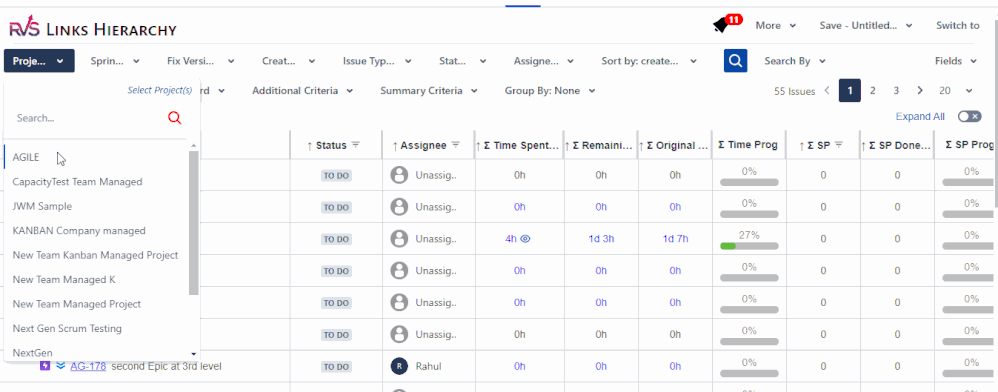This screenshot has height=392, width=998.
Task: Open the Sprint filter dropdown
Action: pos(115,61)
